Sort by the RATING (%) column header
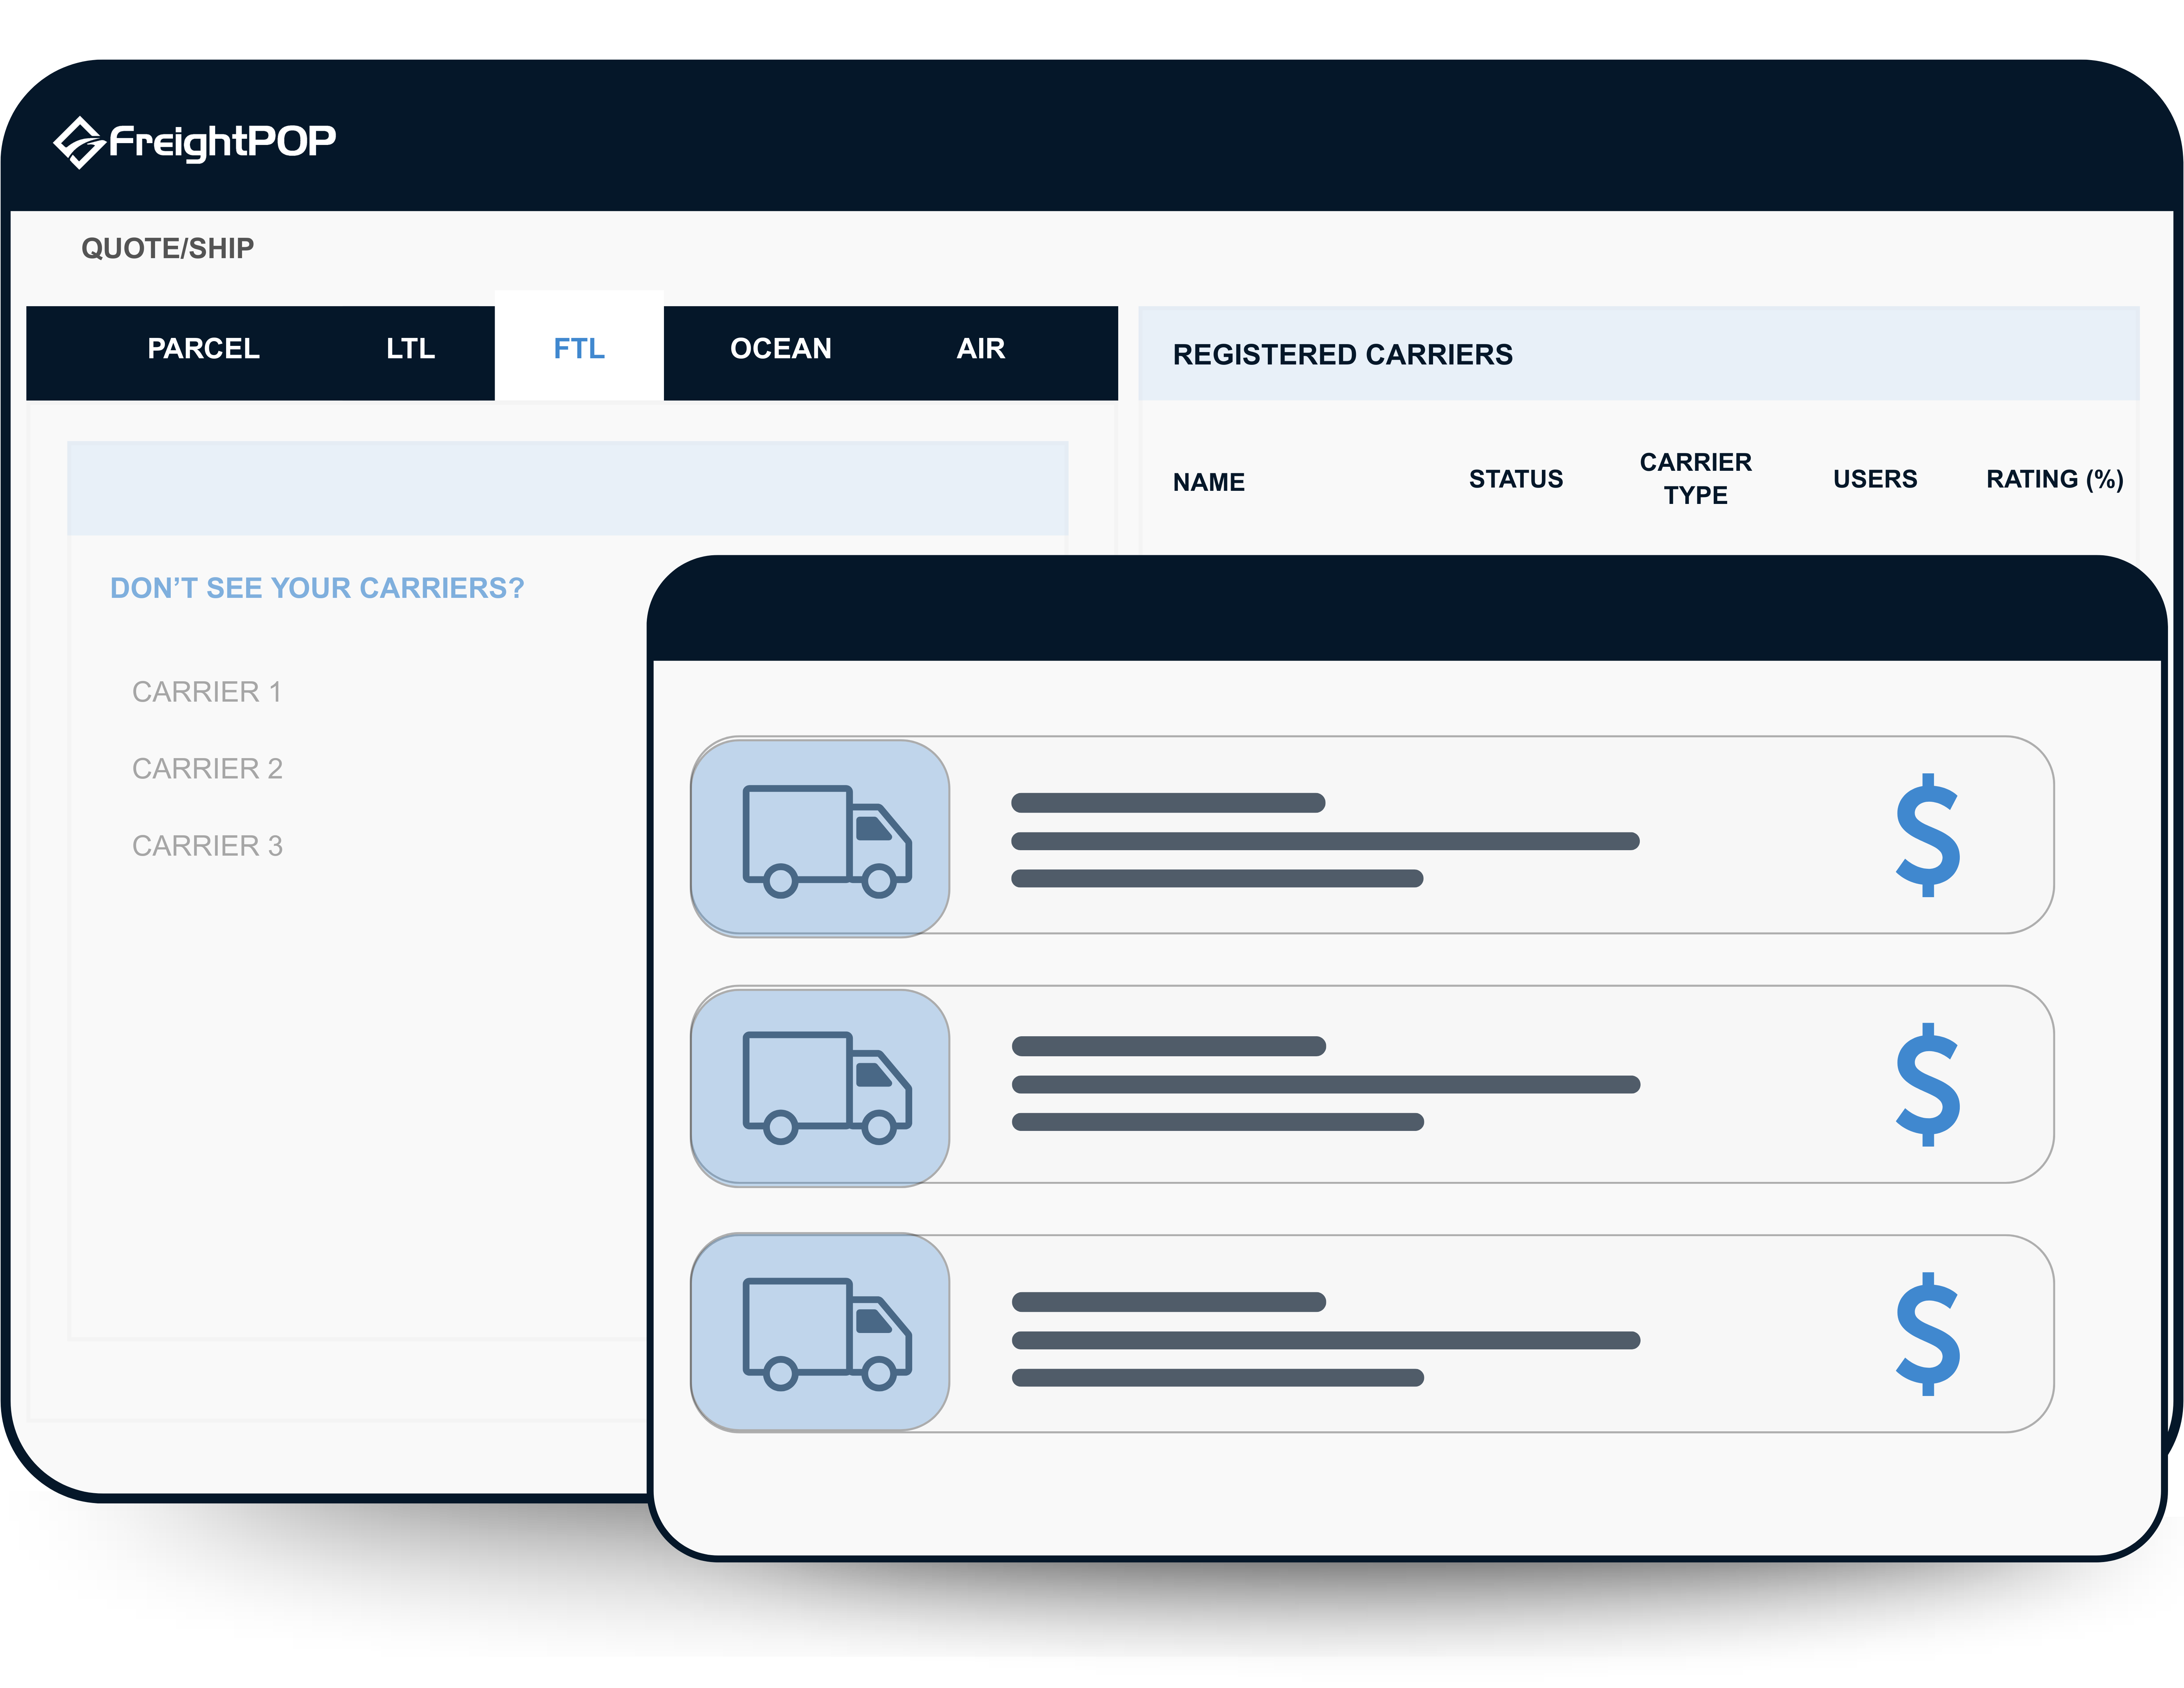The height and width of the screenshot is (1688, 2184). coord(2054,480)
